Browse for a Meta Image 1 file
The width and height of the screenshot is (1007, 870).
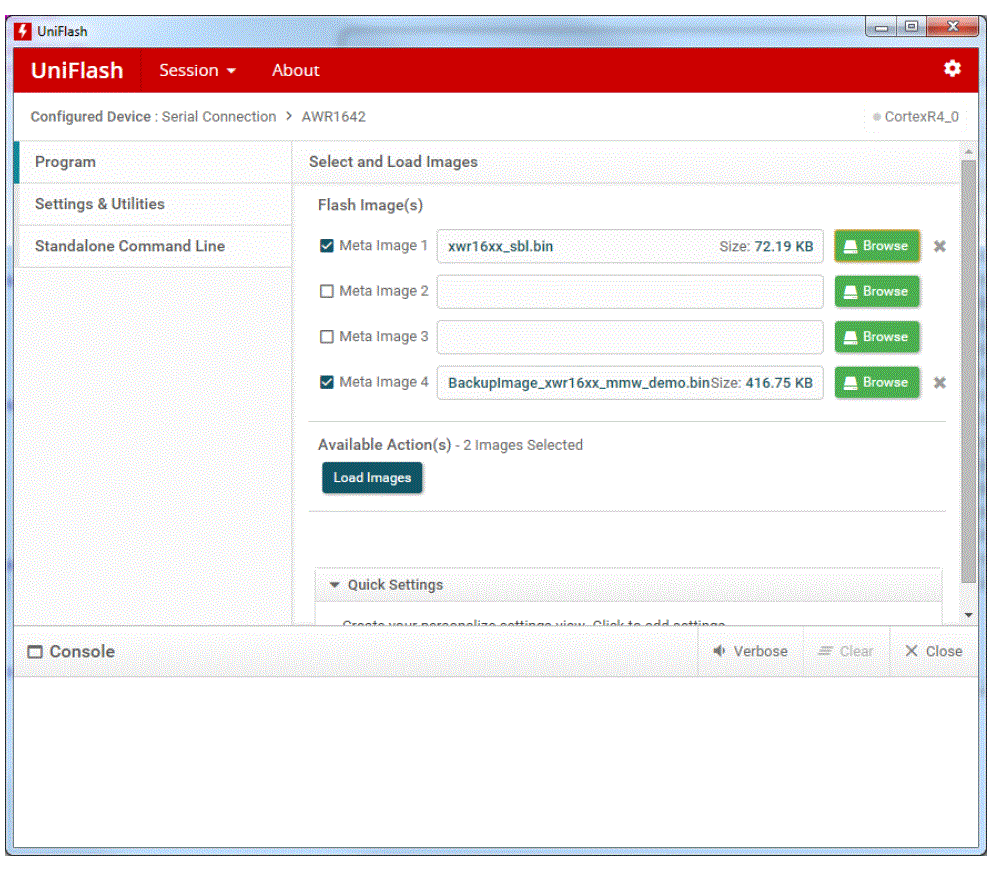point(877,246)
